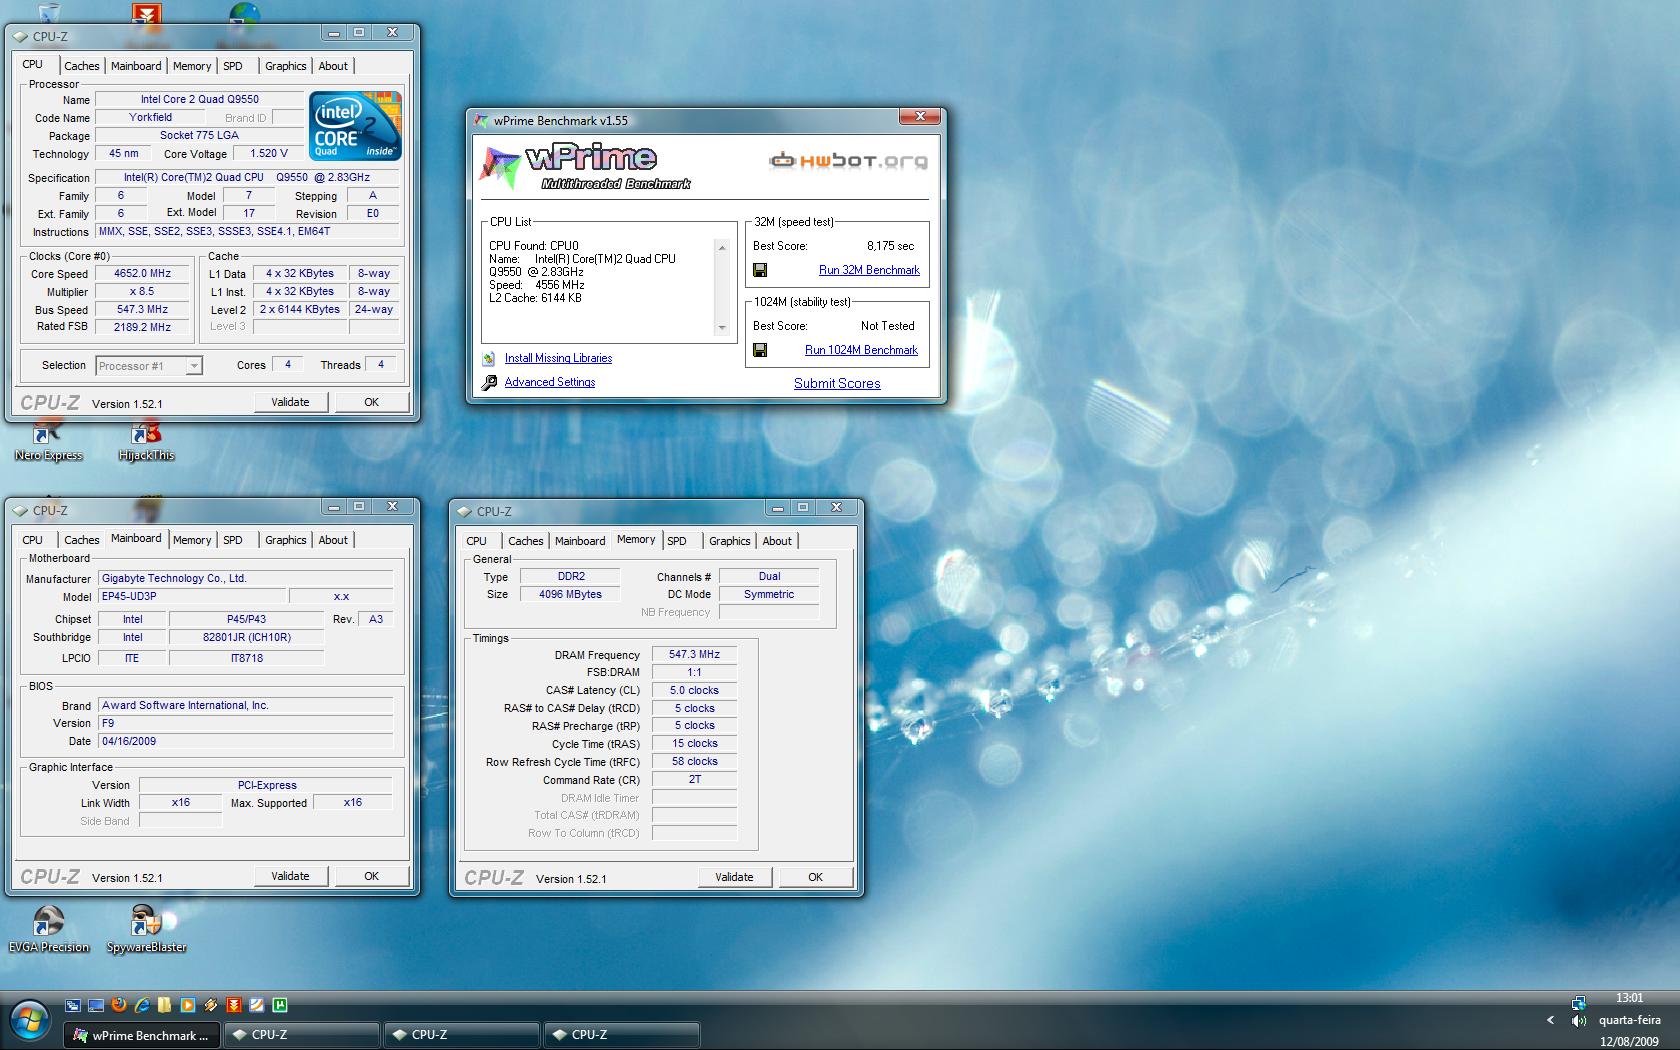The width and height of the screenshot is (1680, 1050).
Task: Switch to wPrime Benchmark taskbar button
Action: tap(142, 1035)
